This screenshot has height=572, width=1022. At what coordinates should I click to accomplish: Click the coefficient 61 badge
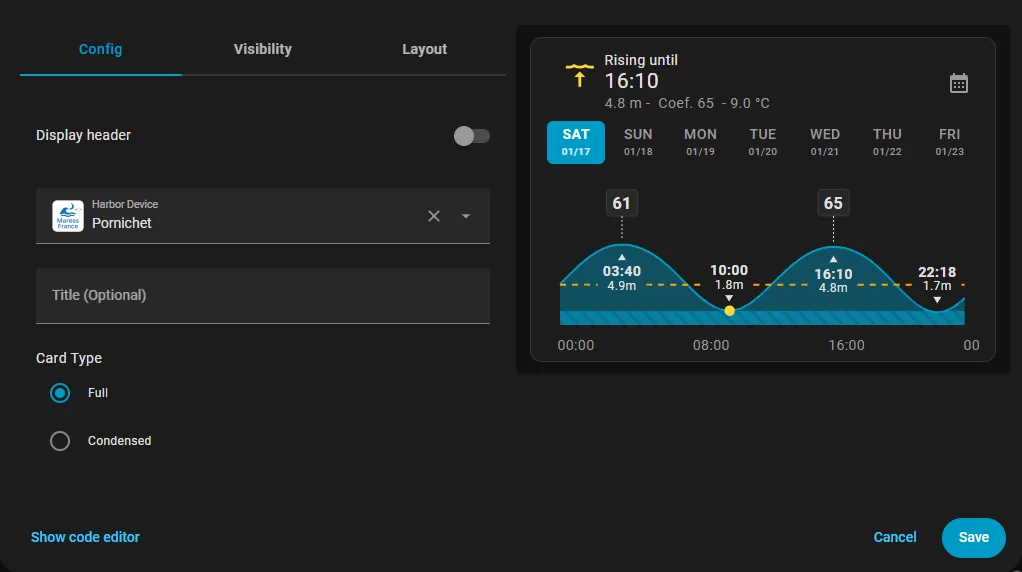tap(622, 203)
